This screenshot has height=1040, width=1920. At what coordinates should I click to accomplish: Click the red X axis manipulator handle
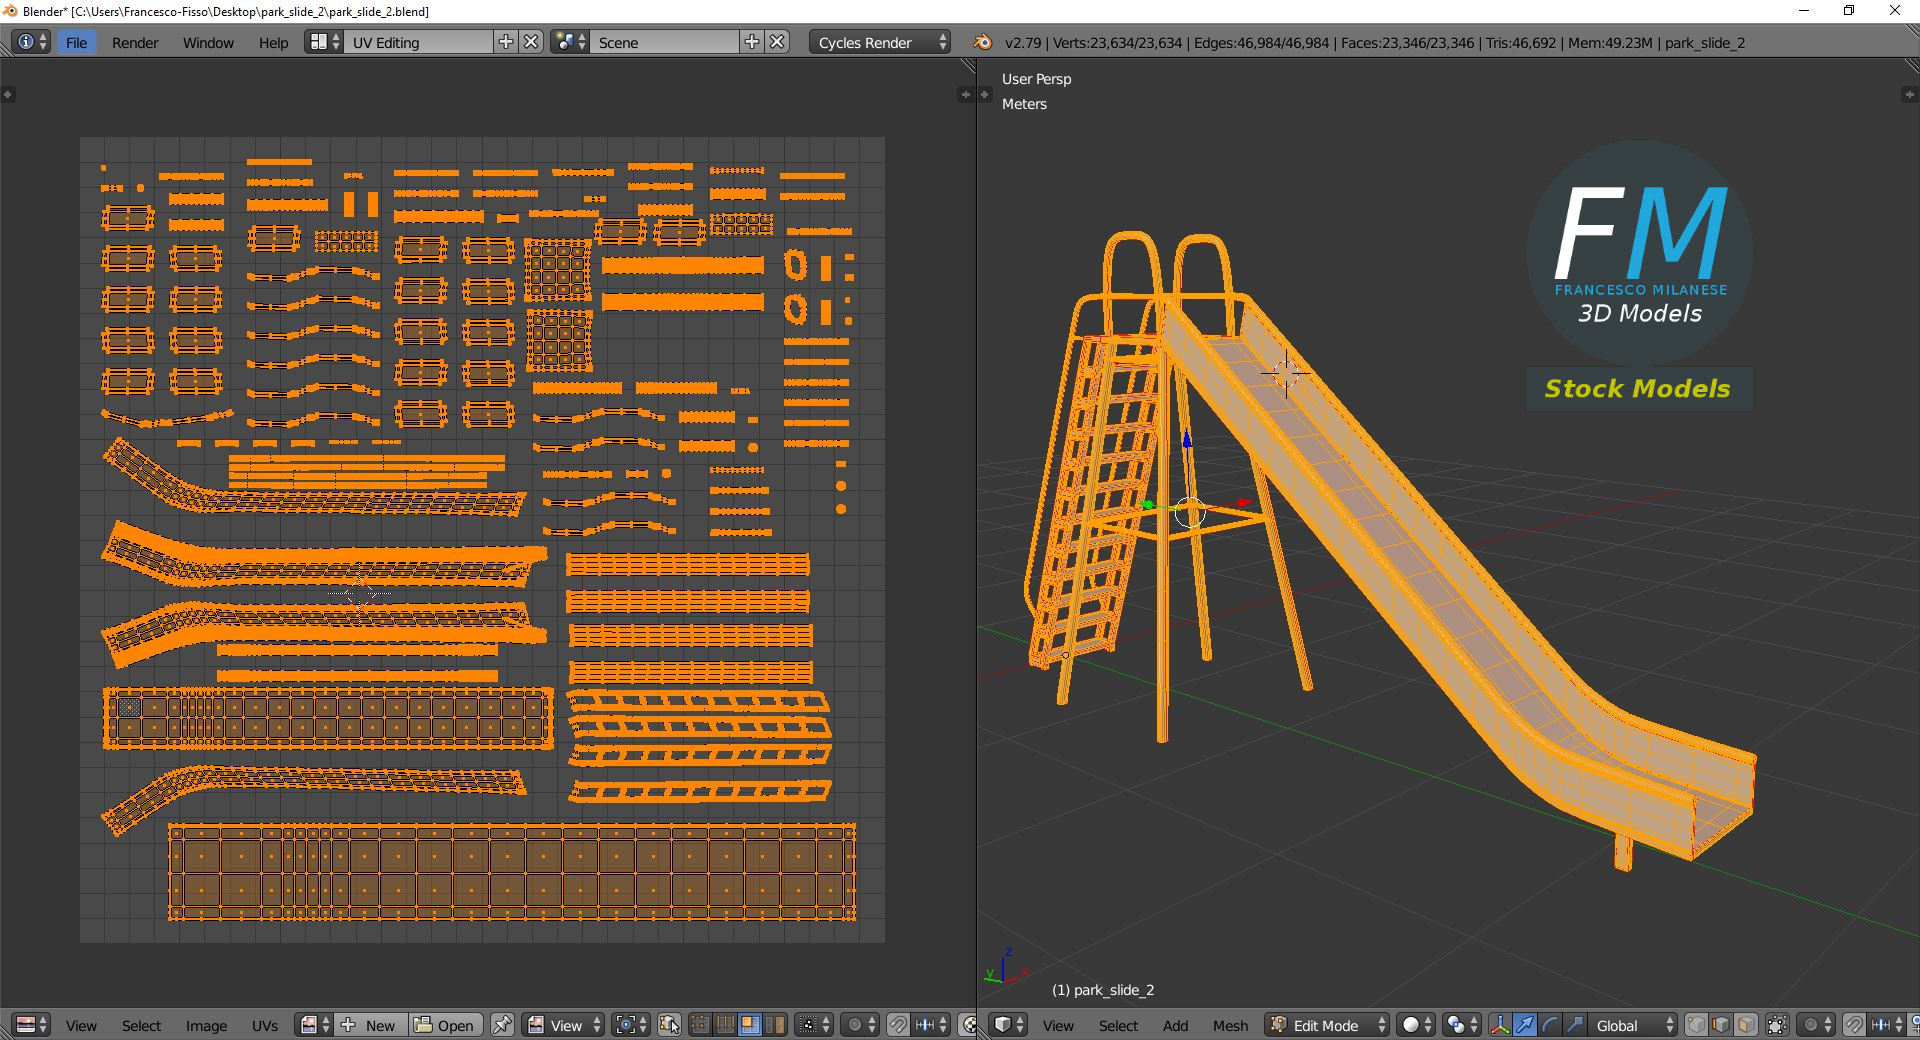(1243, 502)
